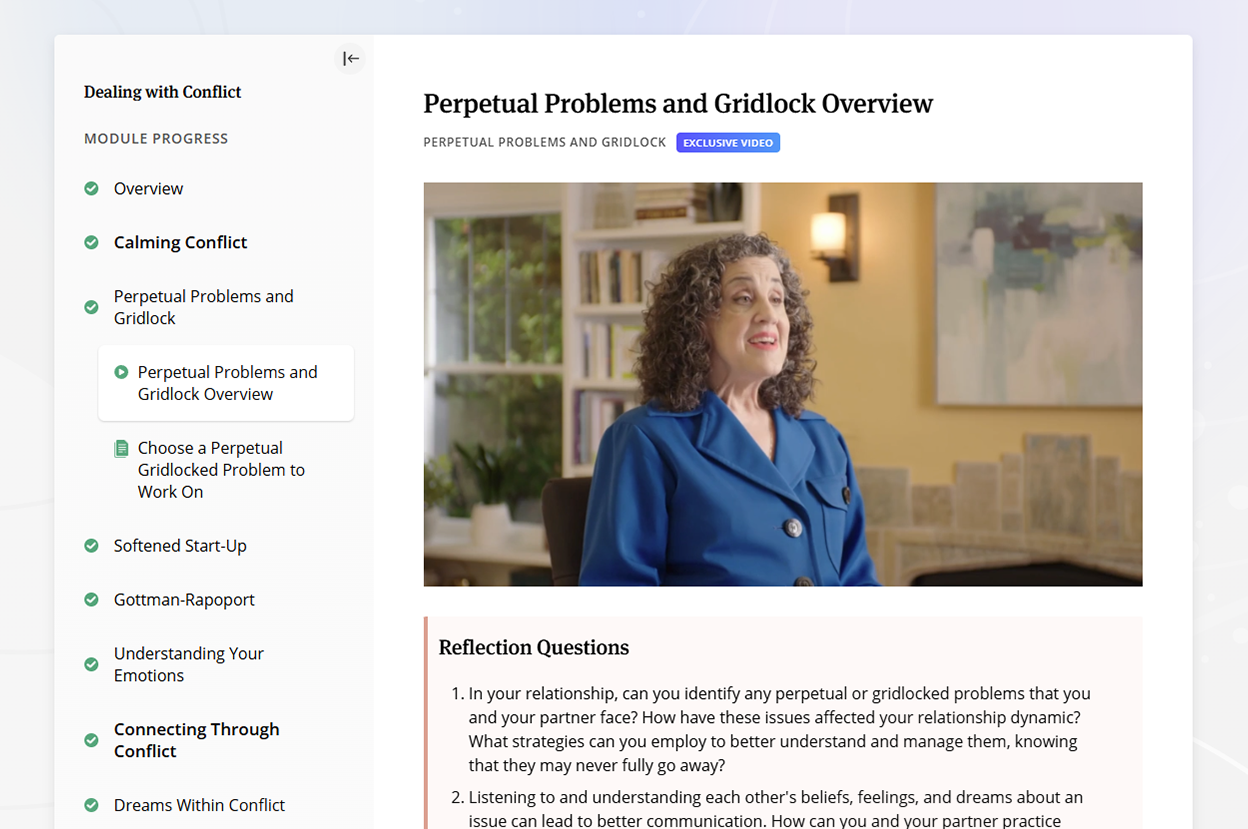Image resolution: width=1248 pixels, height=829 pixels.
Task: Click the checkmark next to Dreams Within Conflict
Action: [x=91, y=806]
